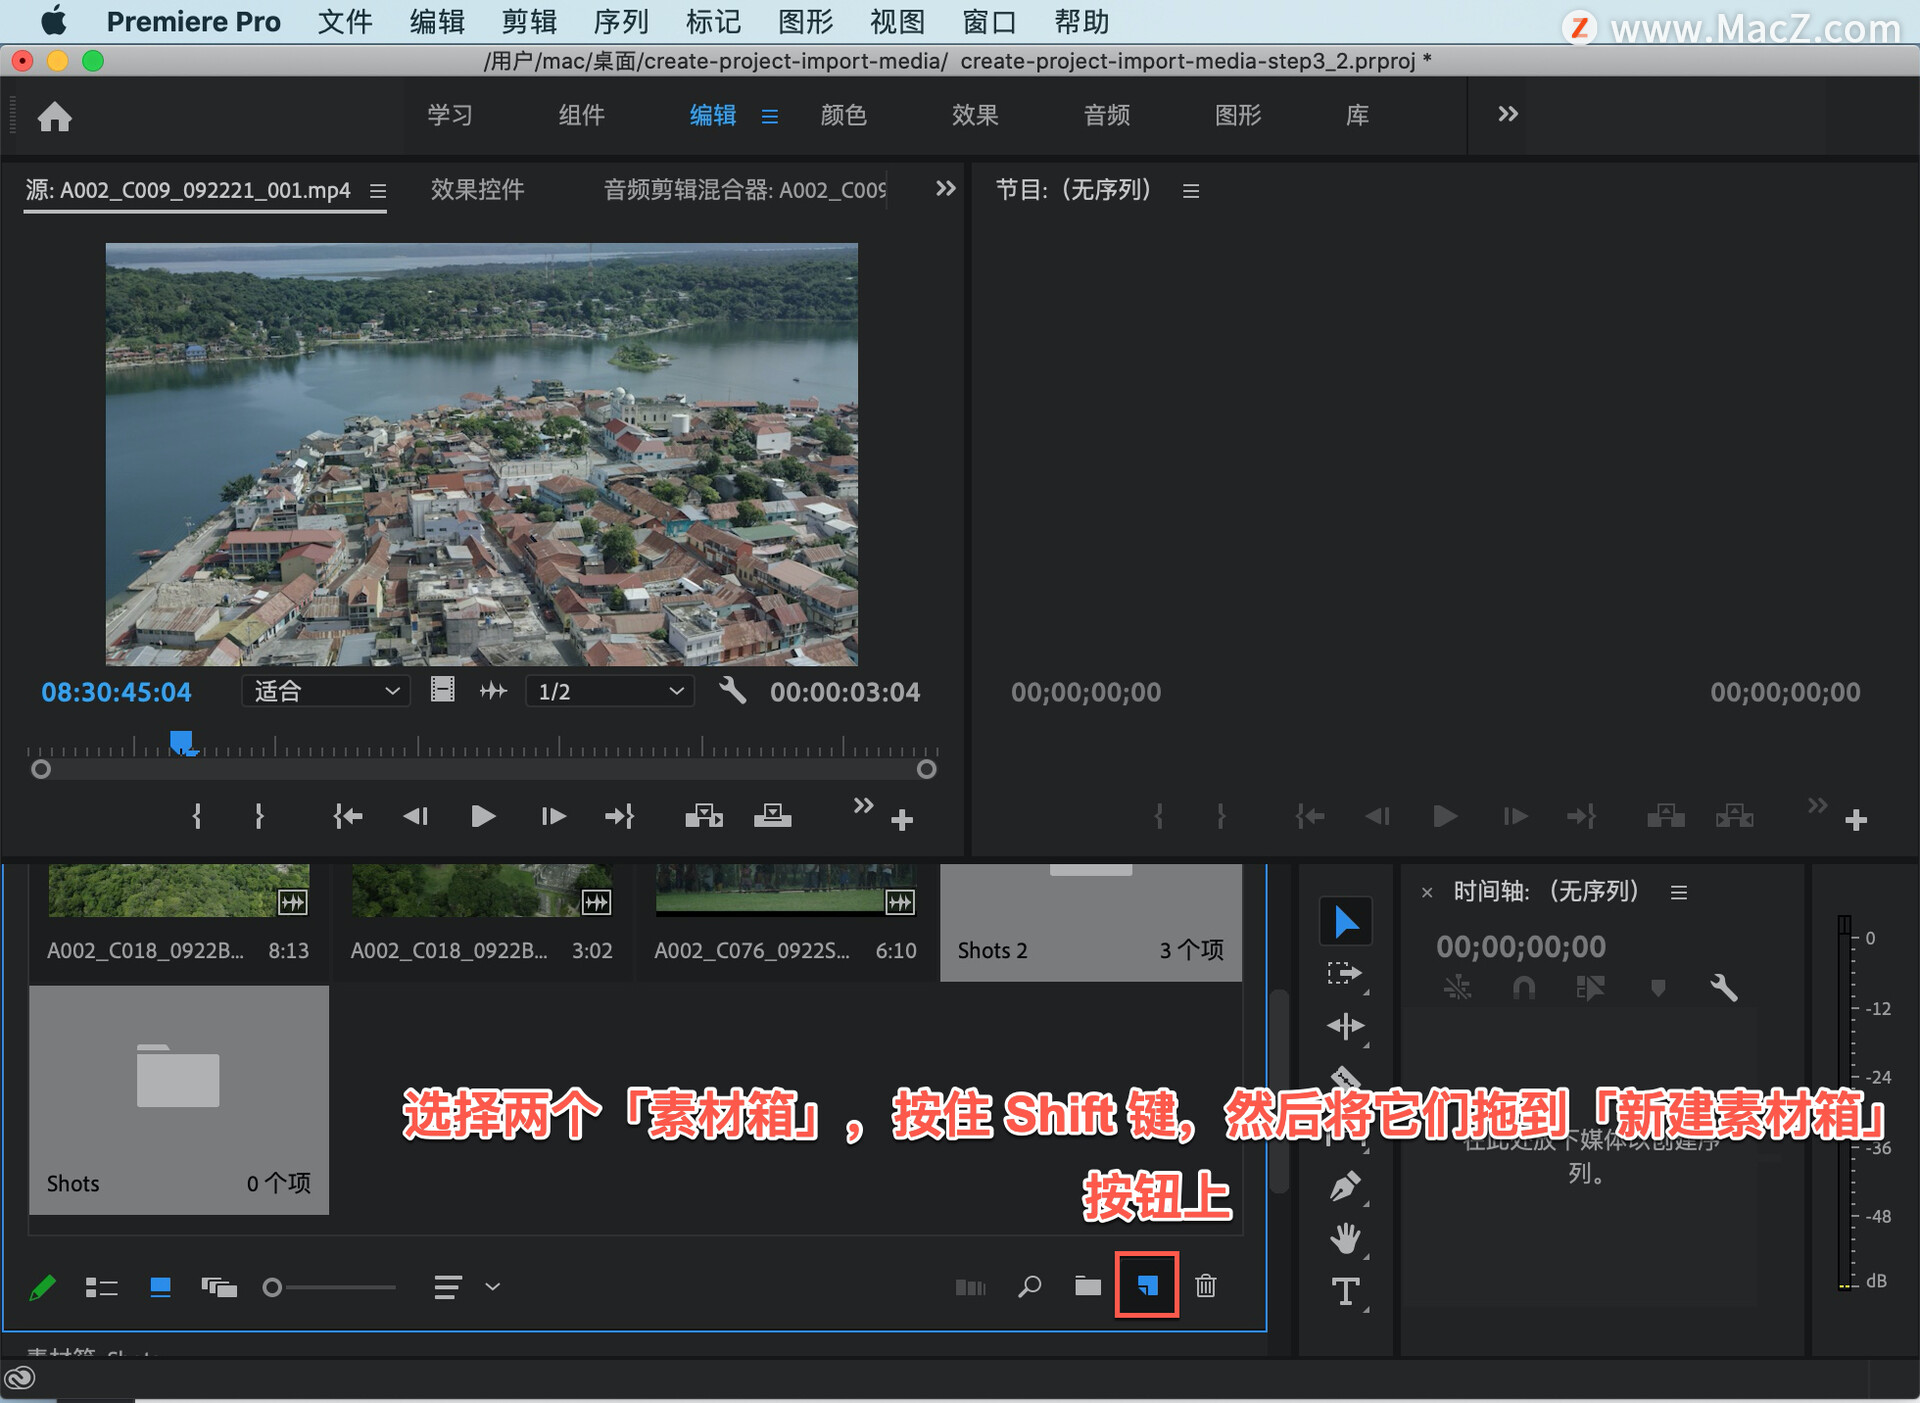1920x1403 pixels.
Task: Click Automate to Sequence icon
Action: 970,1287
